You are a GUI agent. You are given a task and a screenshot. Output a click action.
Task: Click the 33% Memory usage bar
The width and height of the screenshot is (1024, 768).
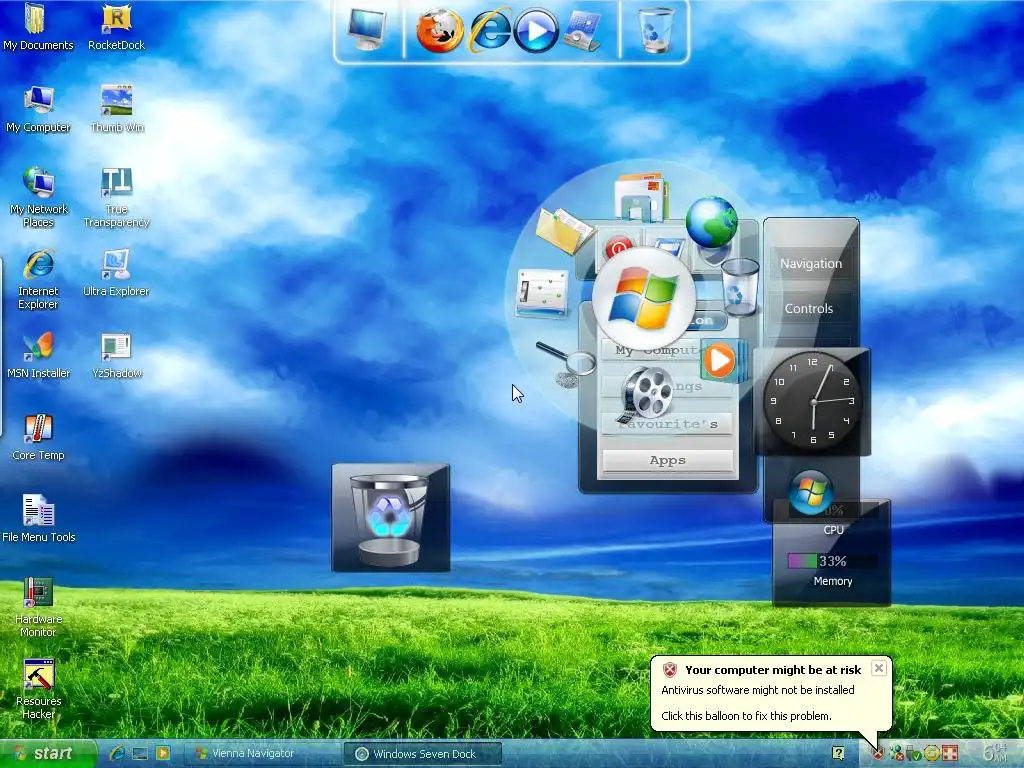coord(832,561)
